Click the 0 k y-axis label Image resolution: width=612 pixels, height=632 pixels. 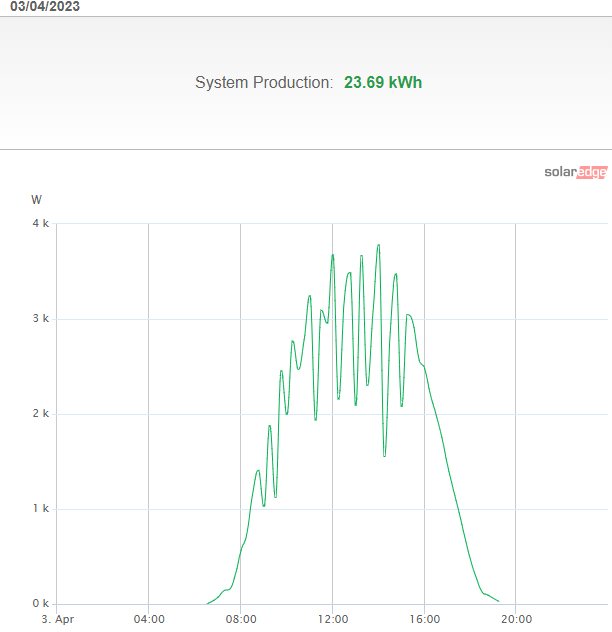(41, 603)
